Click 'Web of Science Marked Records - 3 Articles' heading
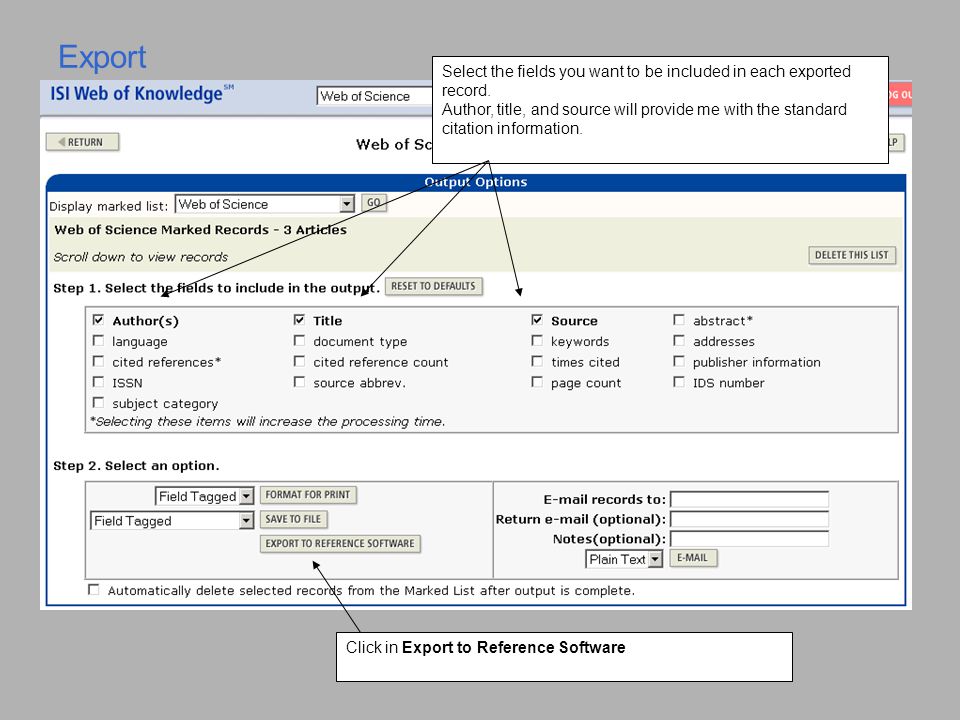This screenshot has width=960, height=720. point(200,230)
